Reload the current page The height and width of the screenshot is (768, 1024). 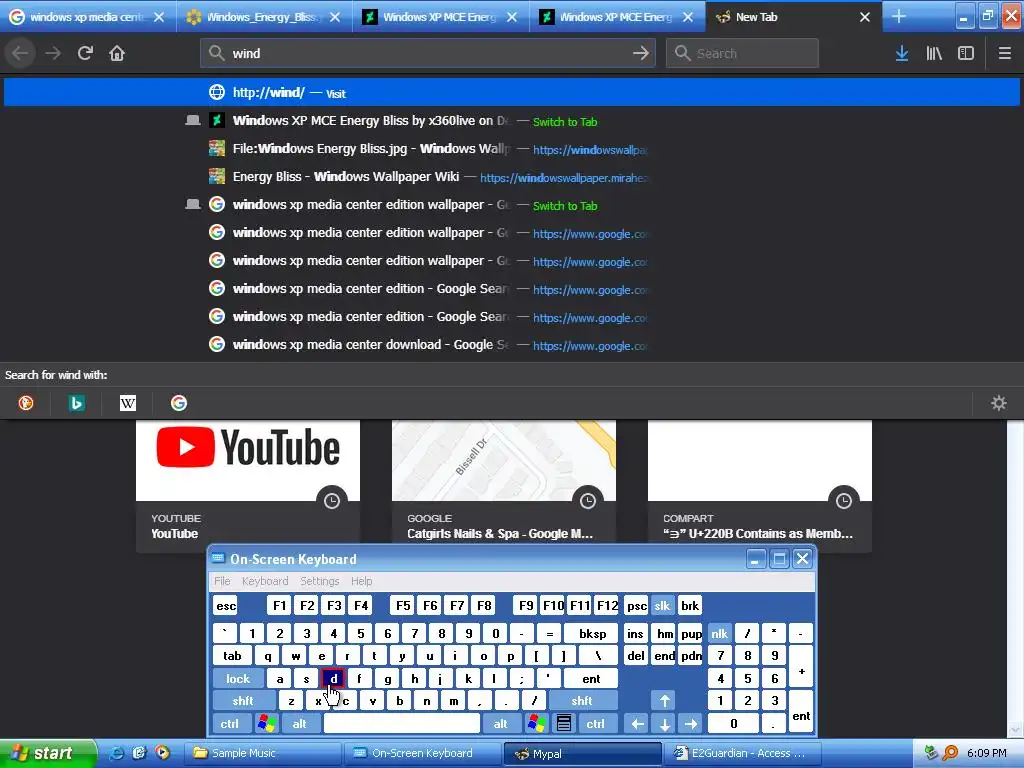[x=85, y=53]
